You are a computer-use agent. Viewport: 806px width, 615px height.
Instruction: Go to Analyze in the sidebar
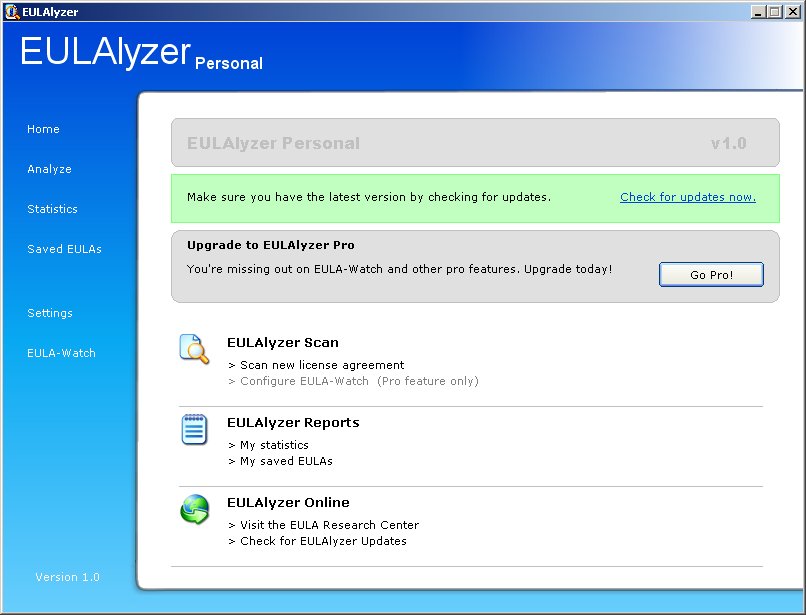[49, 169]
